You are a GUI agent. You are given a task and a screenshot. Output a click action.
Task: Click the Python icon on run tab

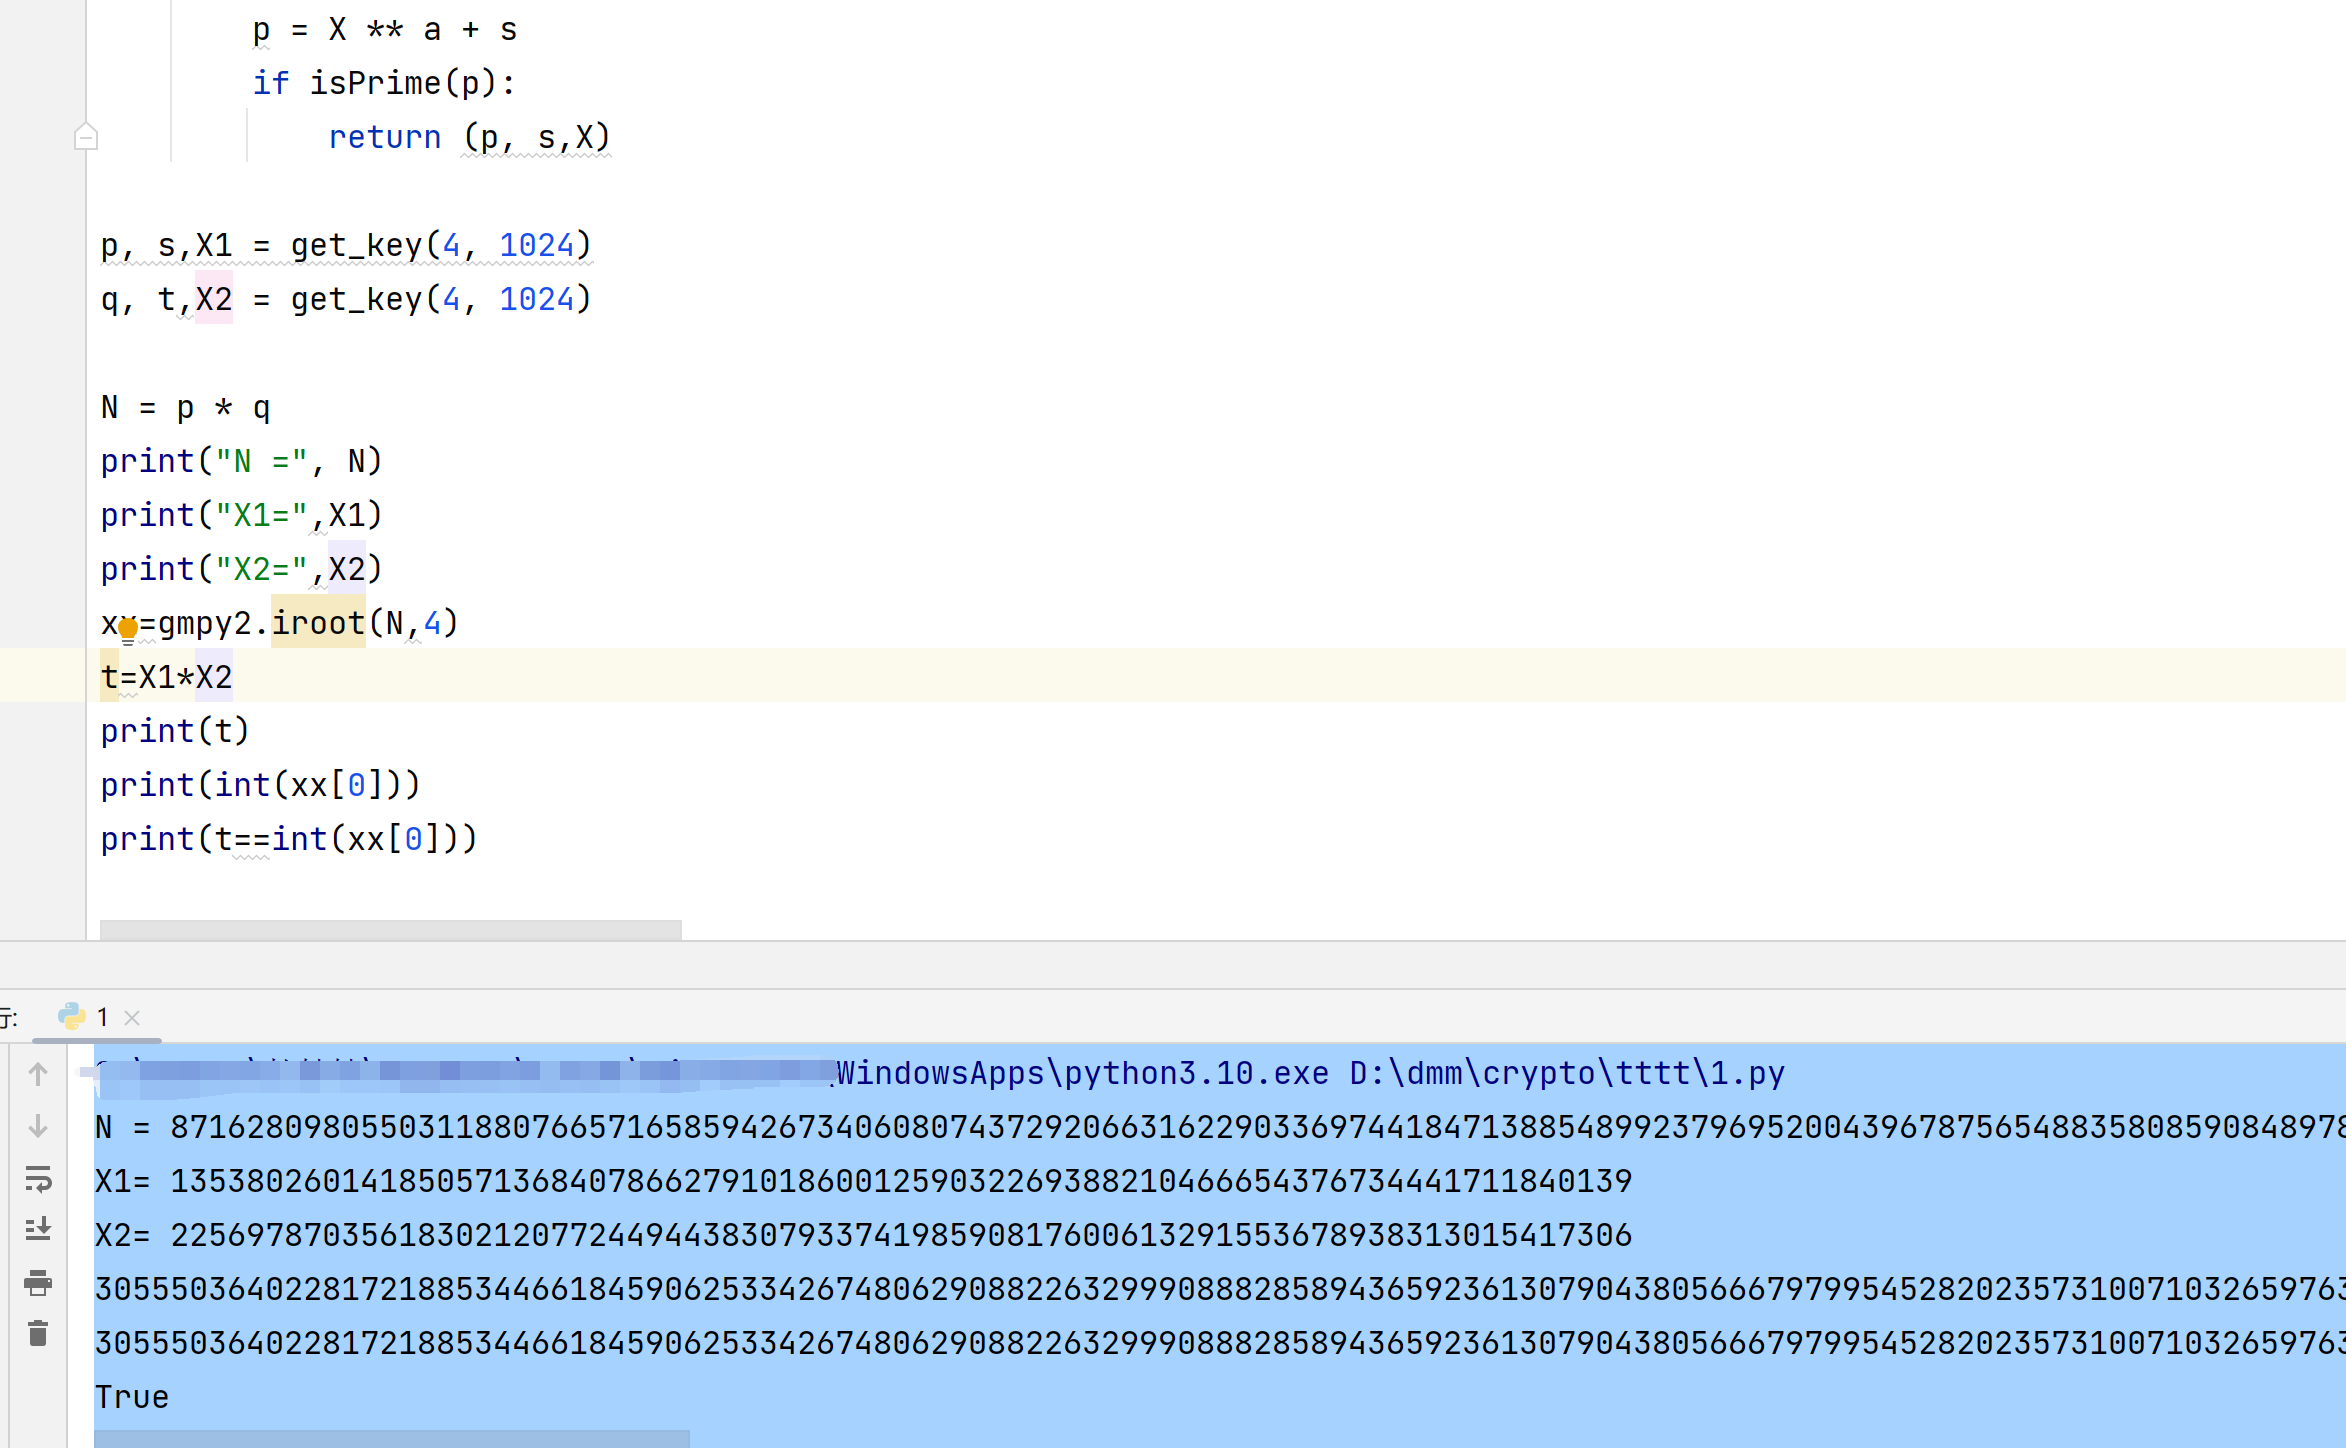[x=72, y=1017]
